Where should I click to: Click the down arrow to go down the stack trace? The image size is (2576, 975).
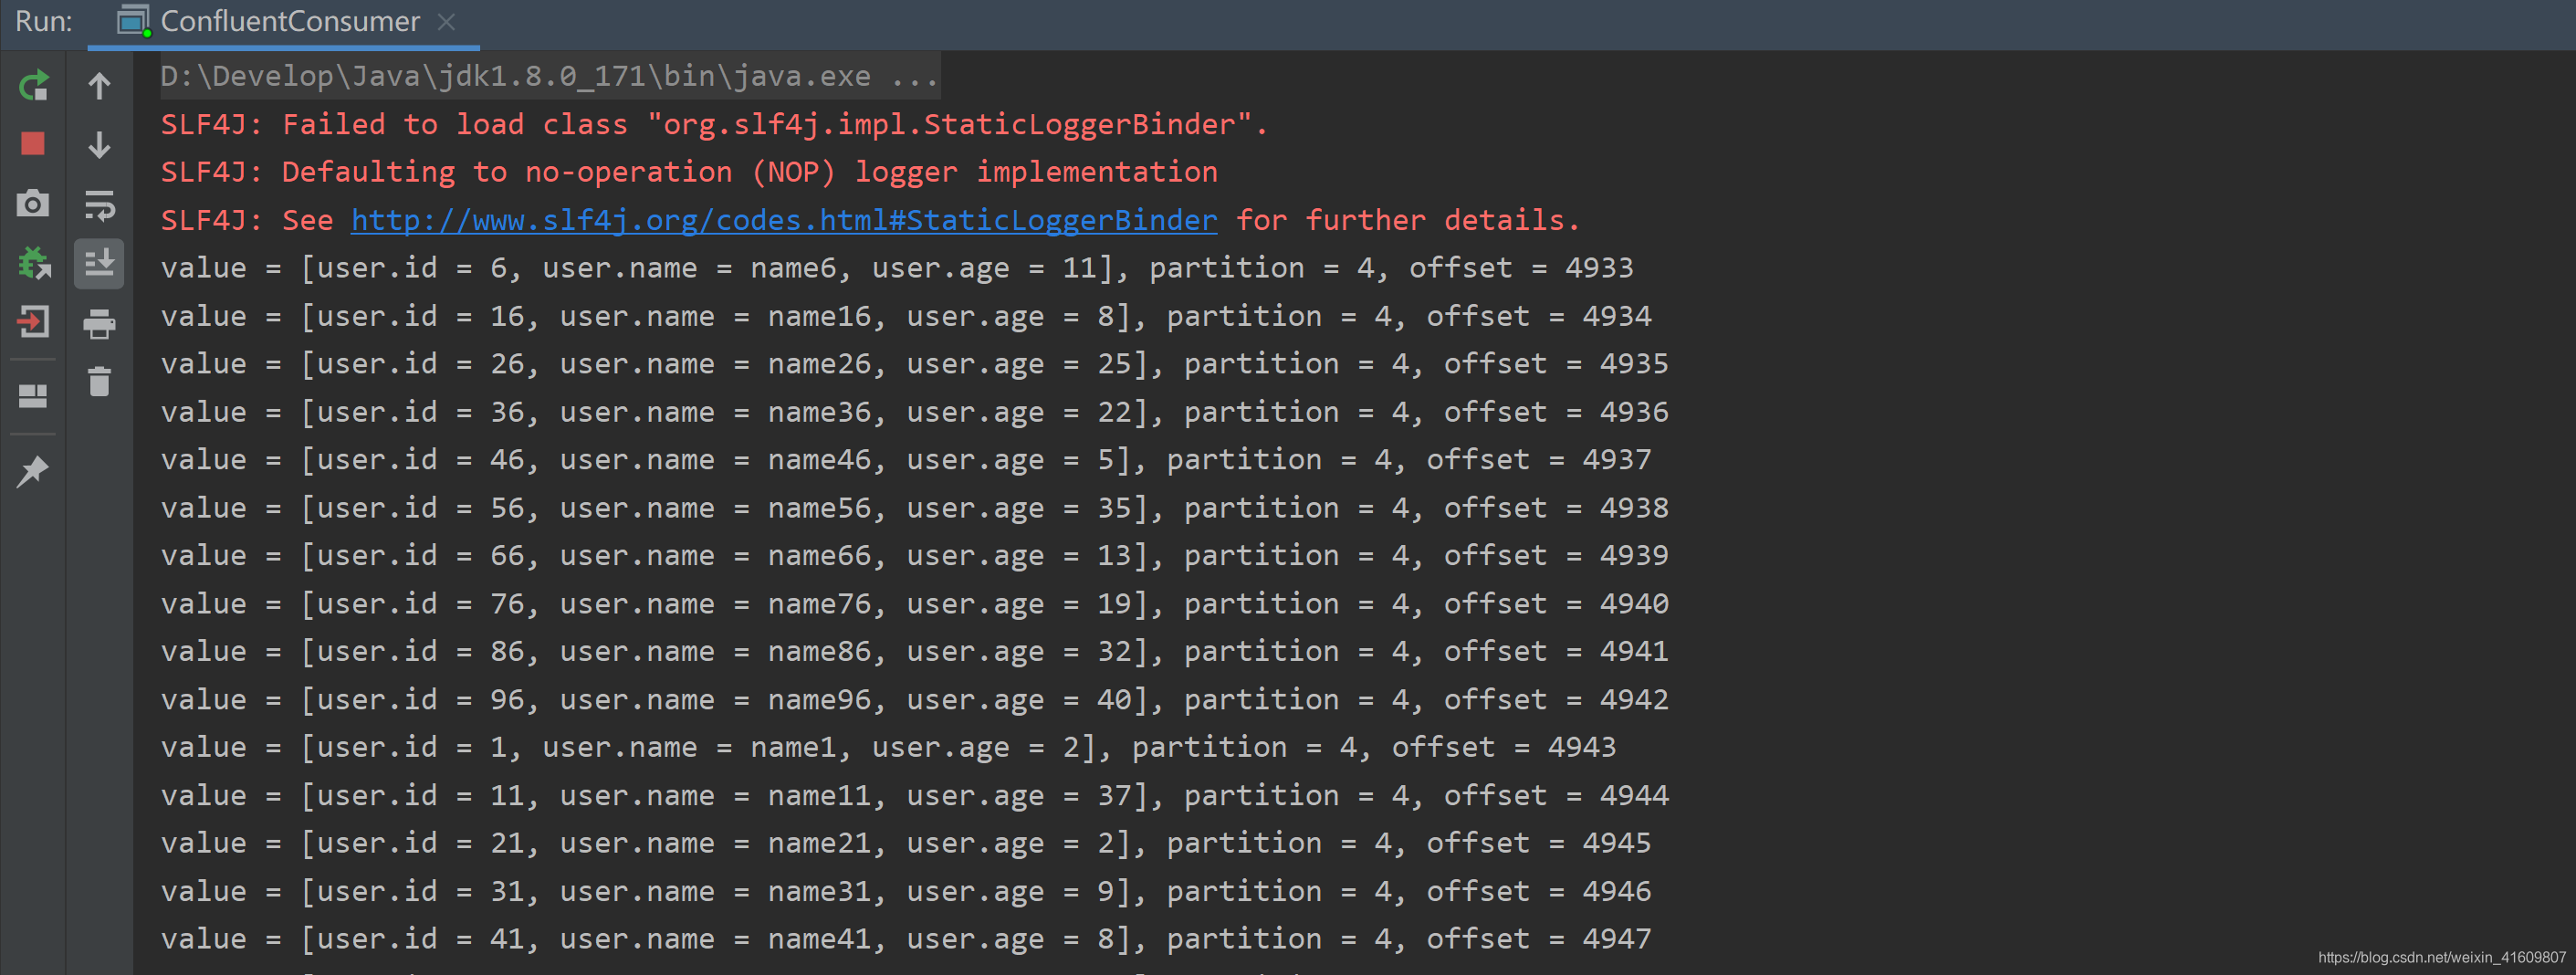pos(99,145)
